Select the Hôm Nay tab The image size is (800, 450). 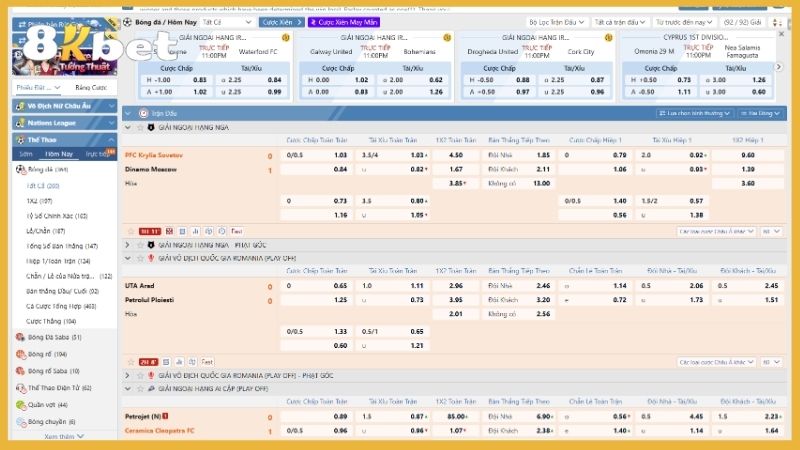pyautogui.click(x=59, y=154)
